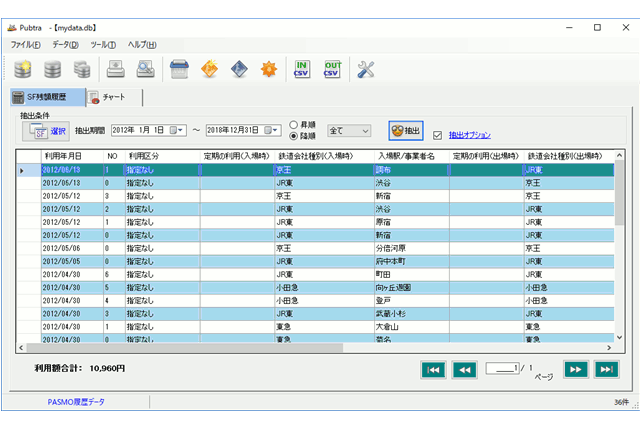640x435 pixels.
Task: Select the 昇順 ascending radio button
Action: (294, 124)
